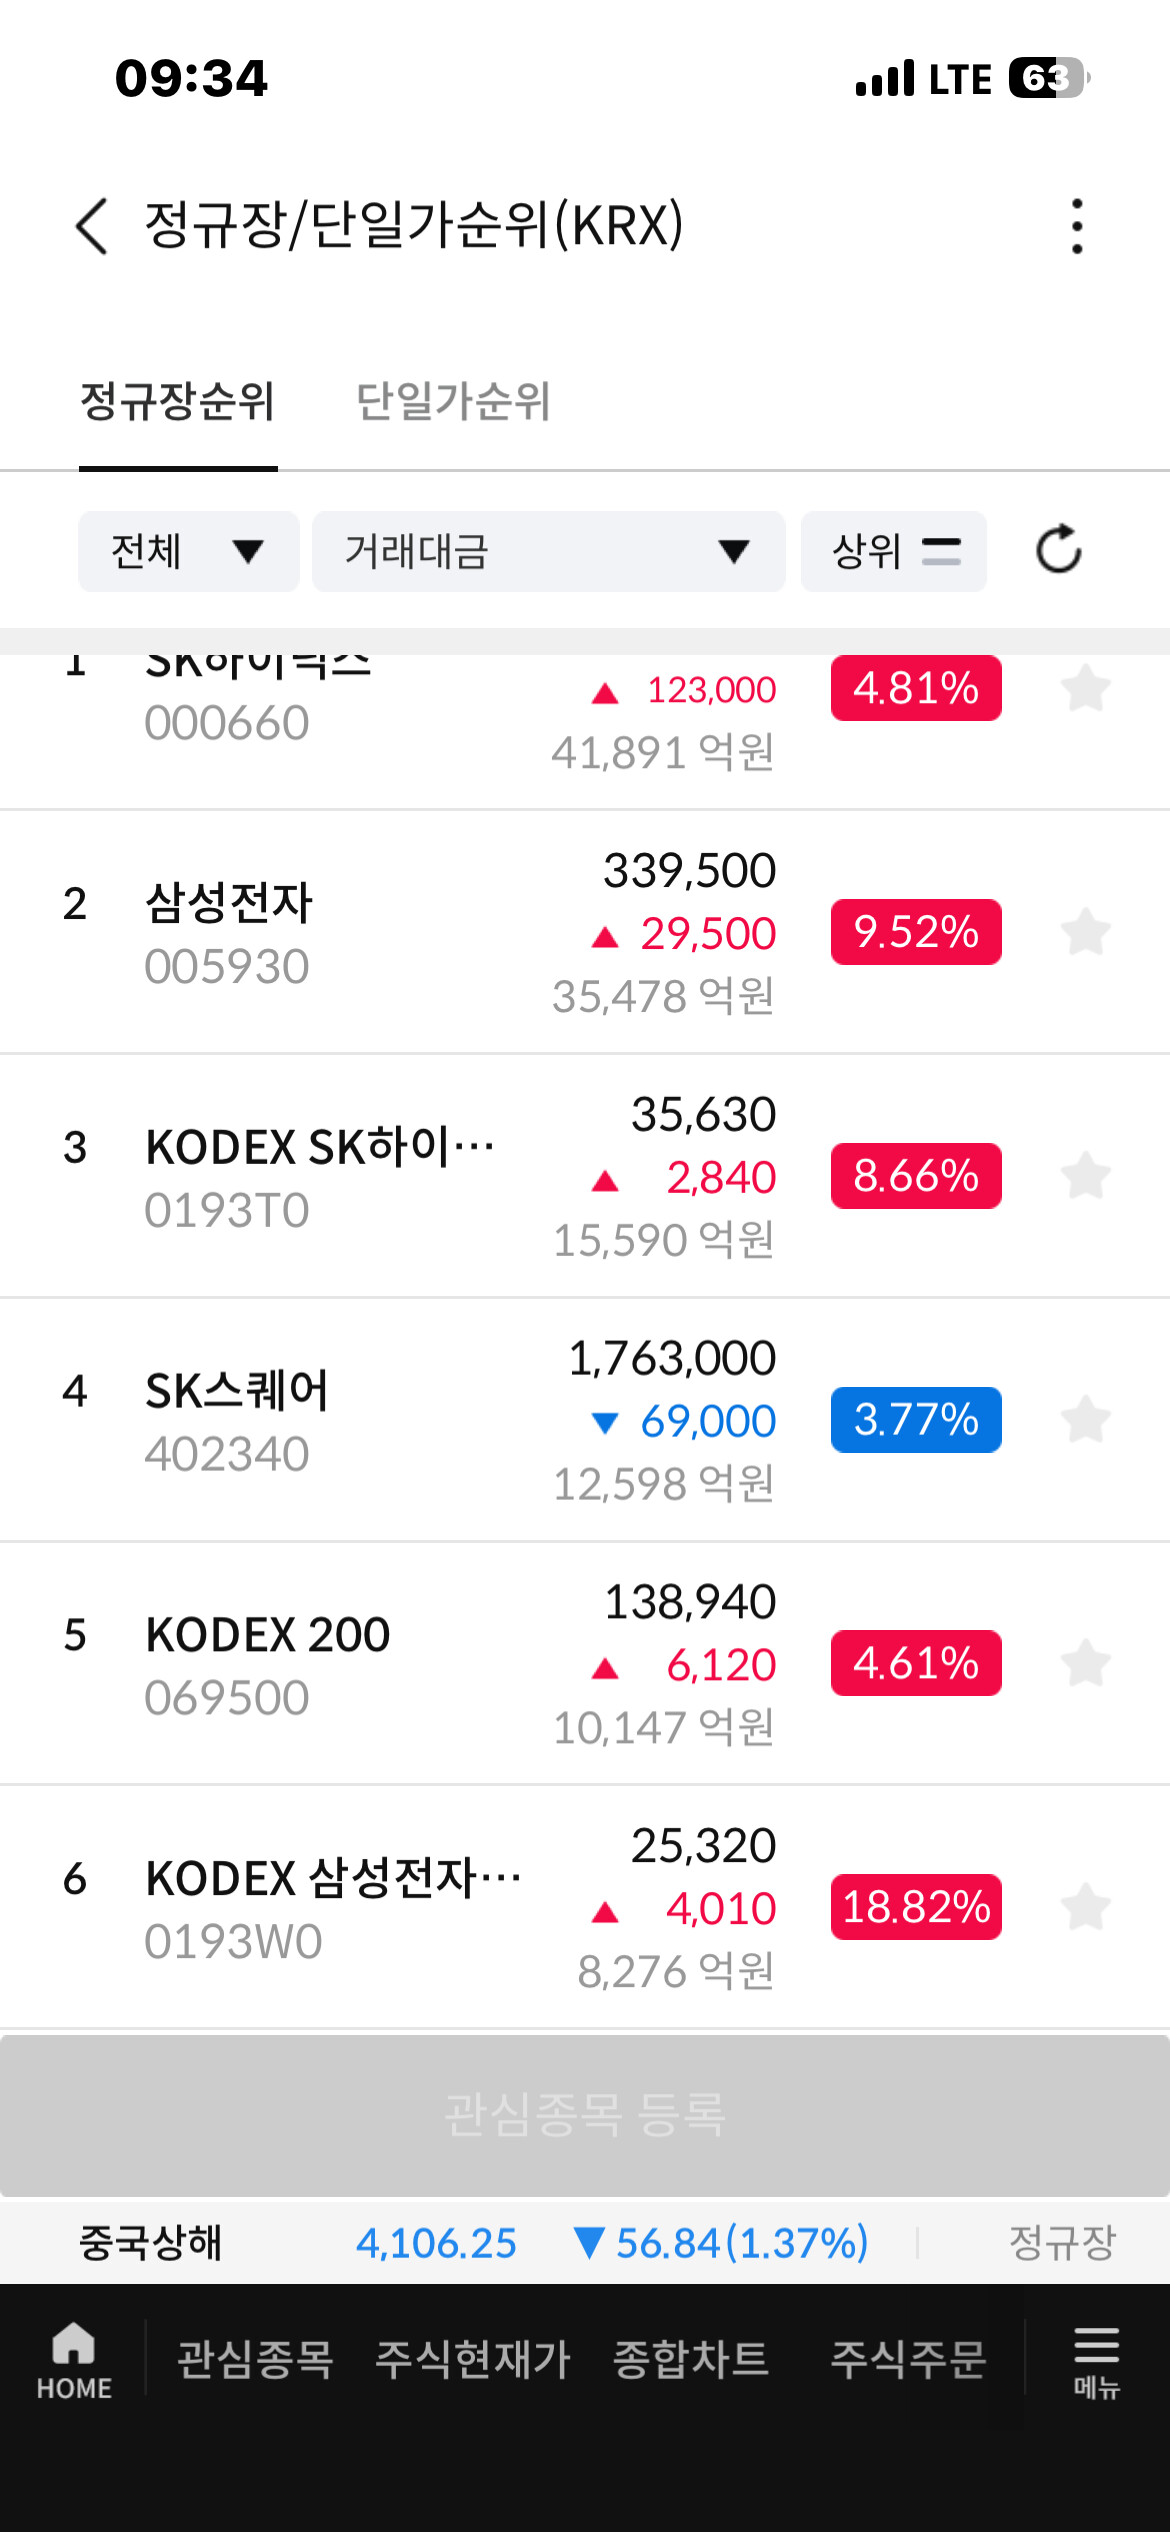Star the KODEX 삼성전자 0193W0 row
1170x2532 pixels.
pyautogui.click(x=1086, y=1908)
